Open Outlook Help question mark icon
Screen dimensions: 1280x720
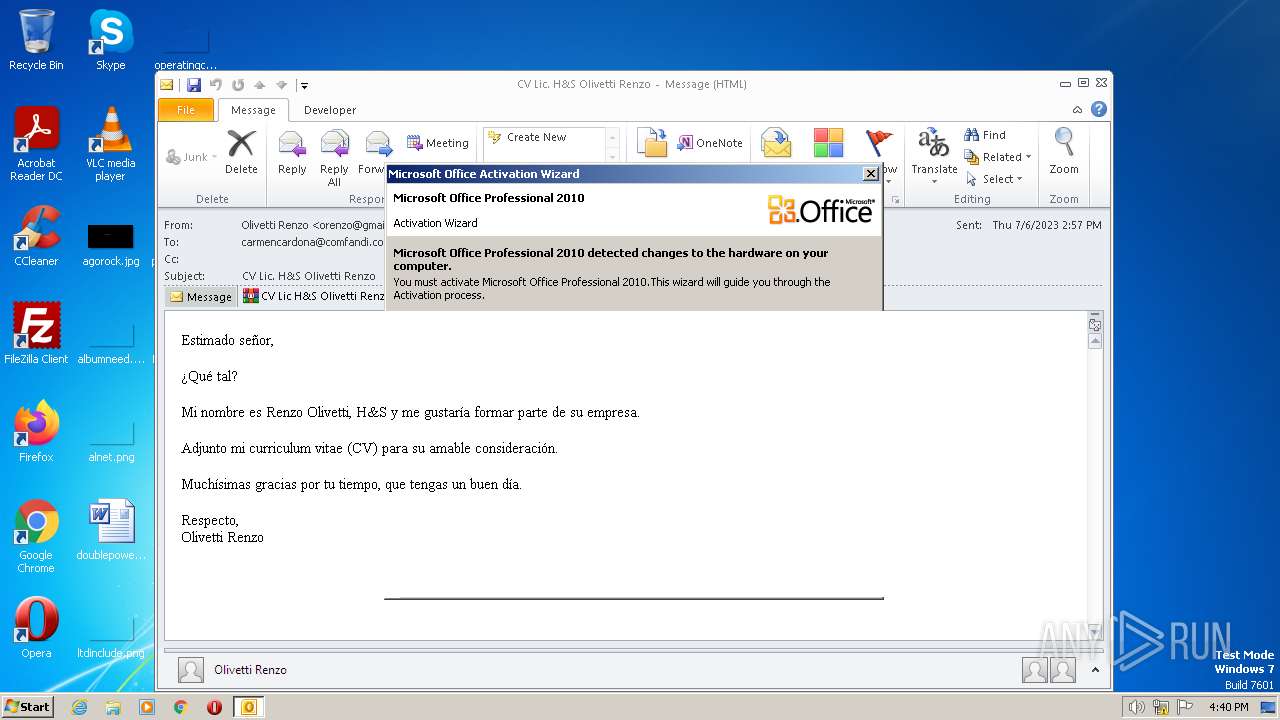click(1099, 109)
